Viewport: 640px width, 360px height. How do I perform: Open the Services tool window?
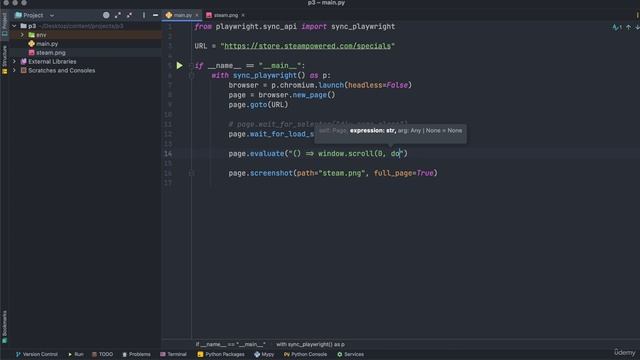pyautogui.click(x=350, y=354)
